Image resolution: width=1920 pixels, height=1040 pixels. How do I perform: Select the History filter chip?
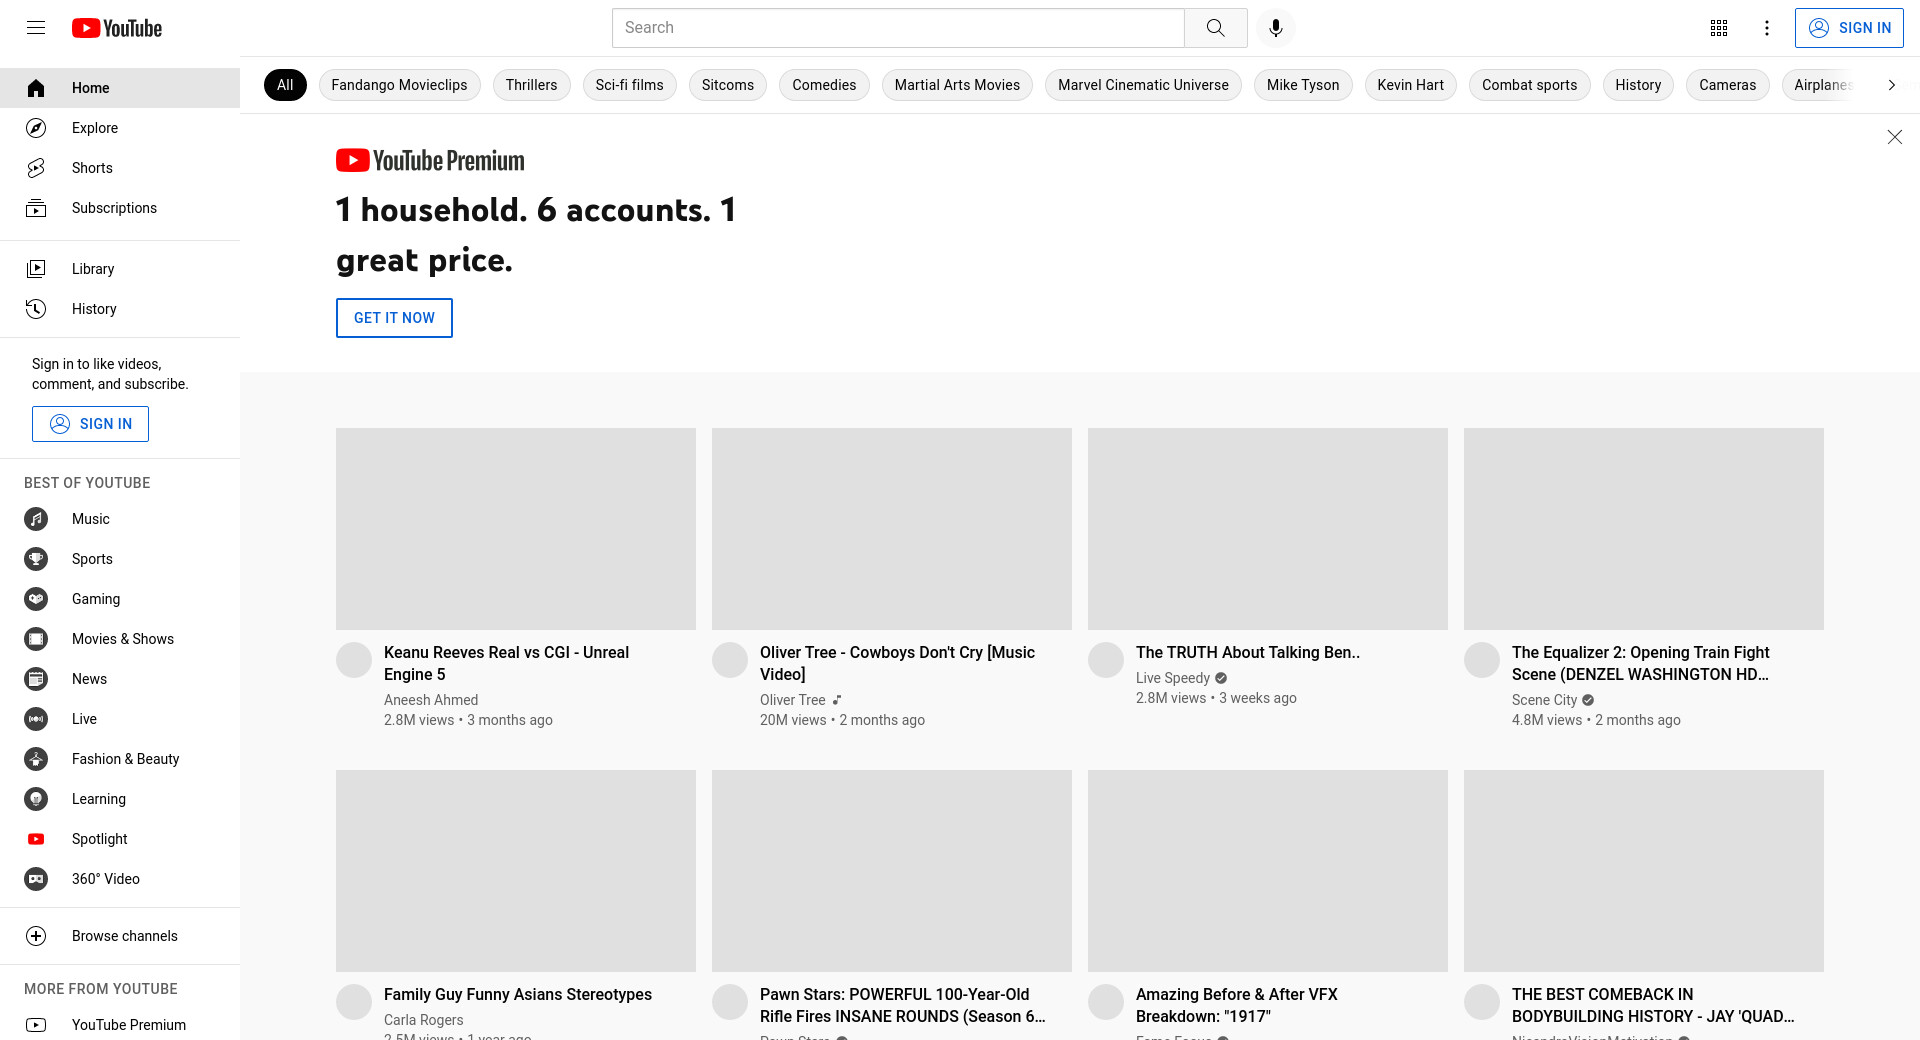pyautogui.click(x=1638, y=85)
